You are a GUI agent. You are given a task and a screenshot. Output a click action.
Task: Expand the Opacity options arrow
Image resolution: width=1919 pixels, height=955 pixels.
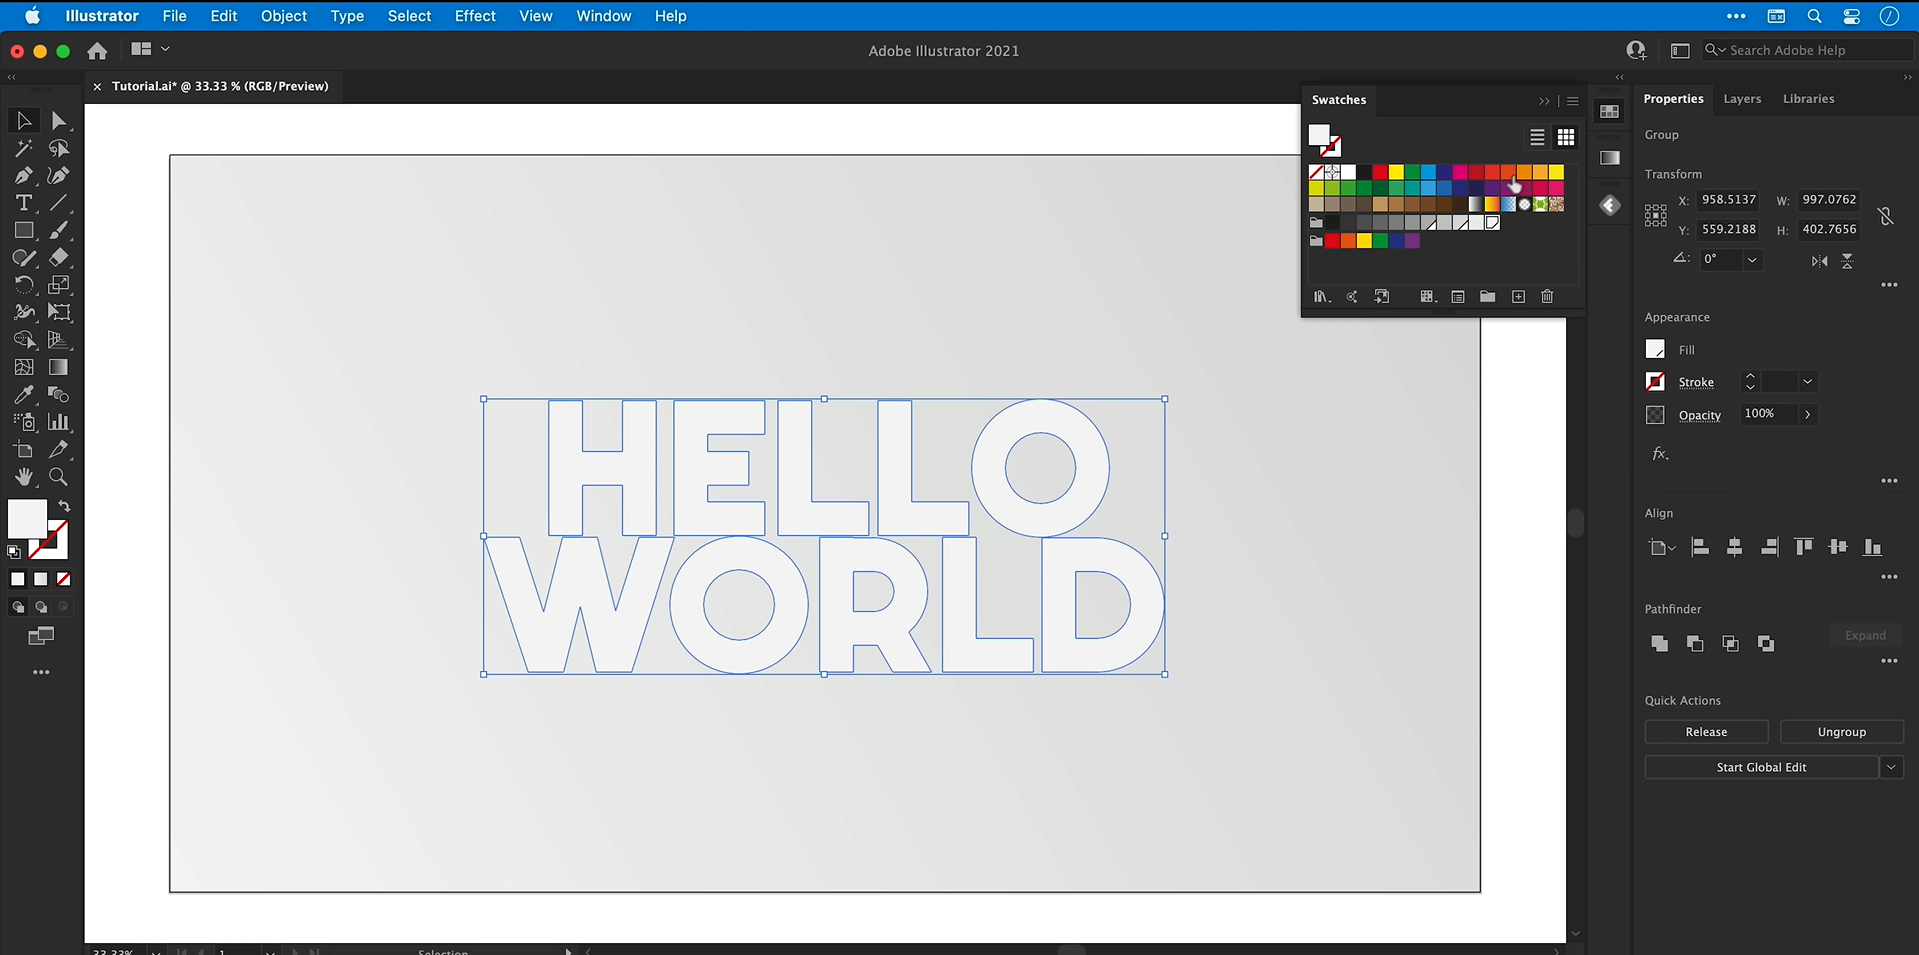point(1807,414)
